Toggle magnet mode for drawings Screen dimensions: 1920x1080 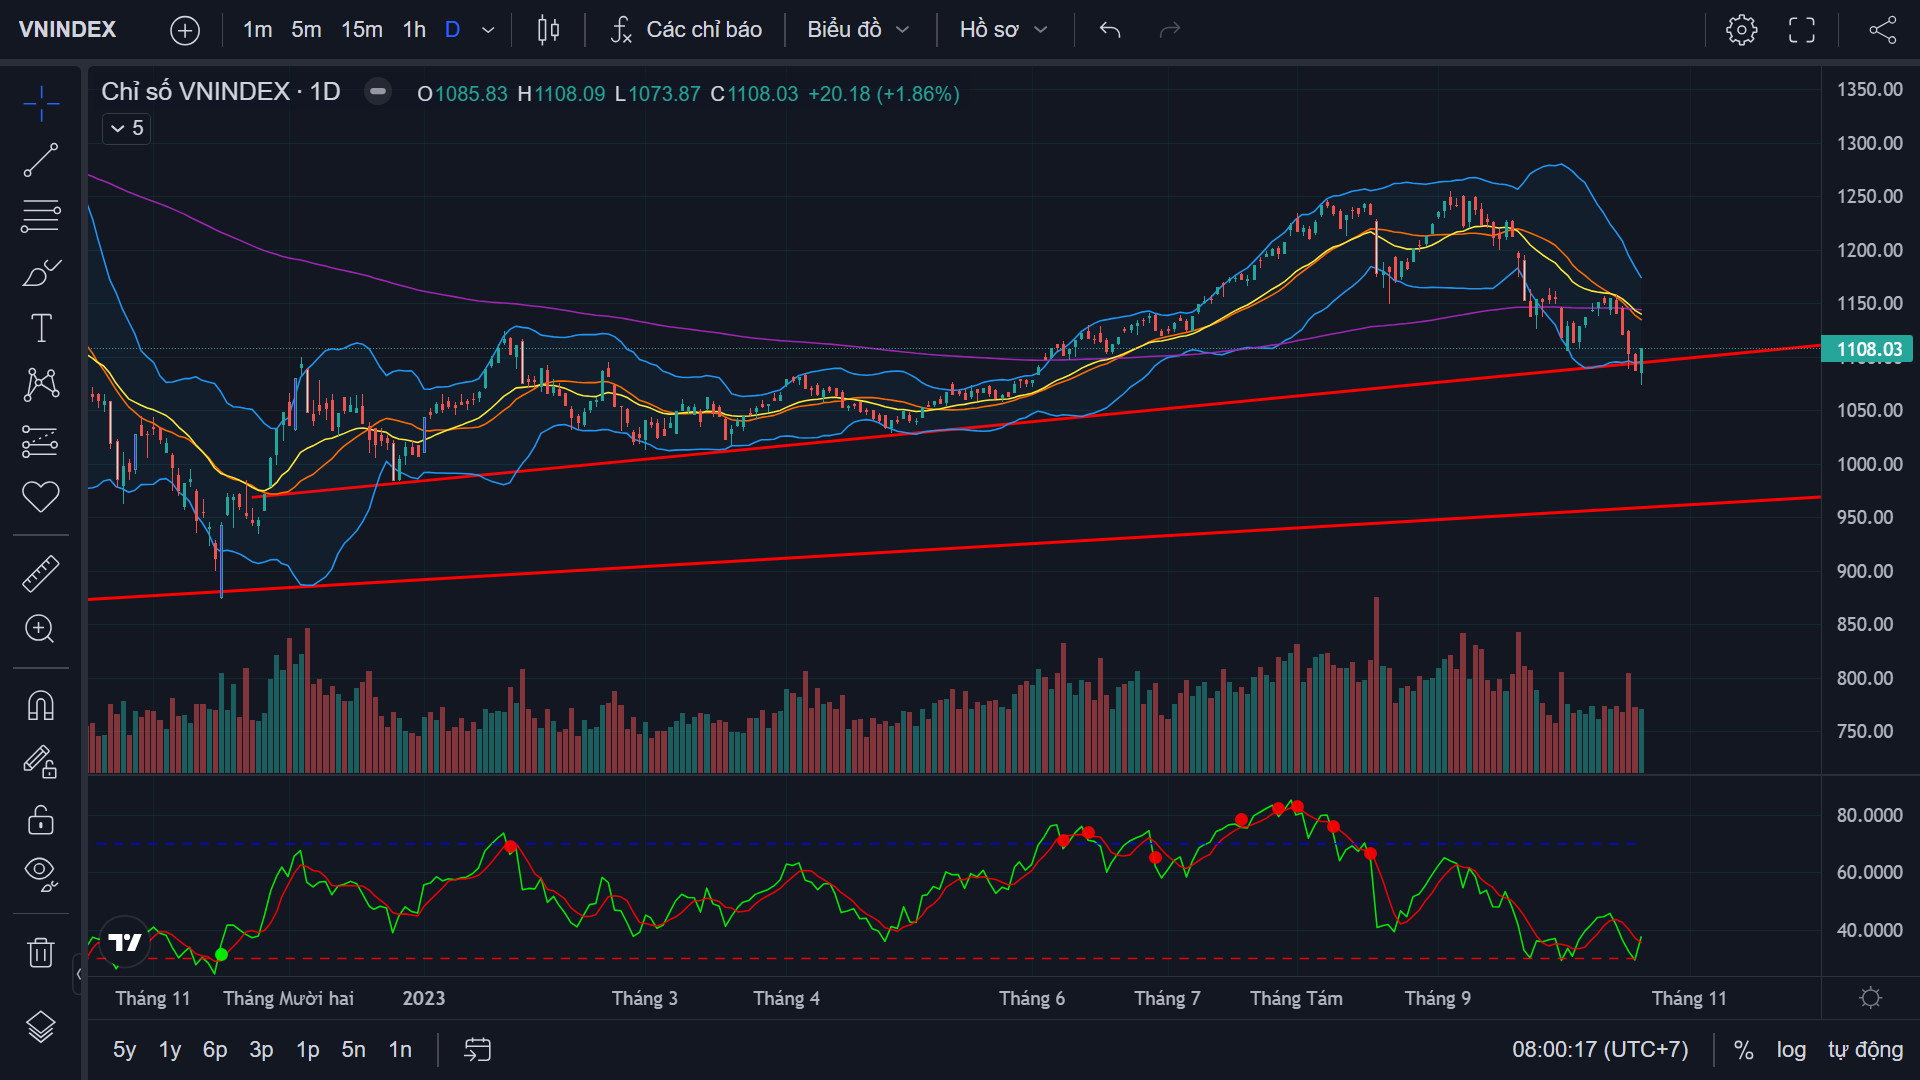pos(41,706)
